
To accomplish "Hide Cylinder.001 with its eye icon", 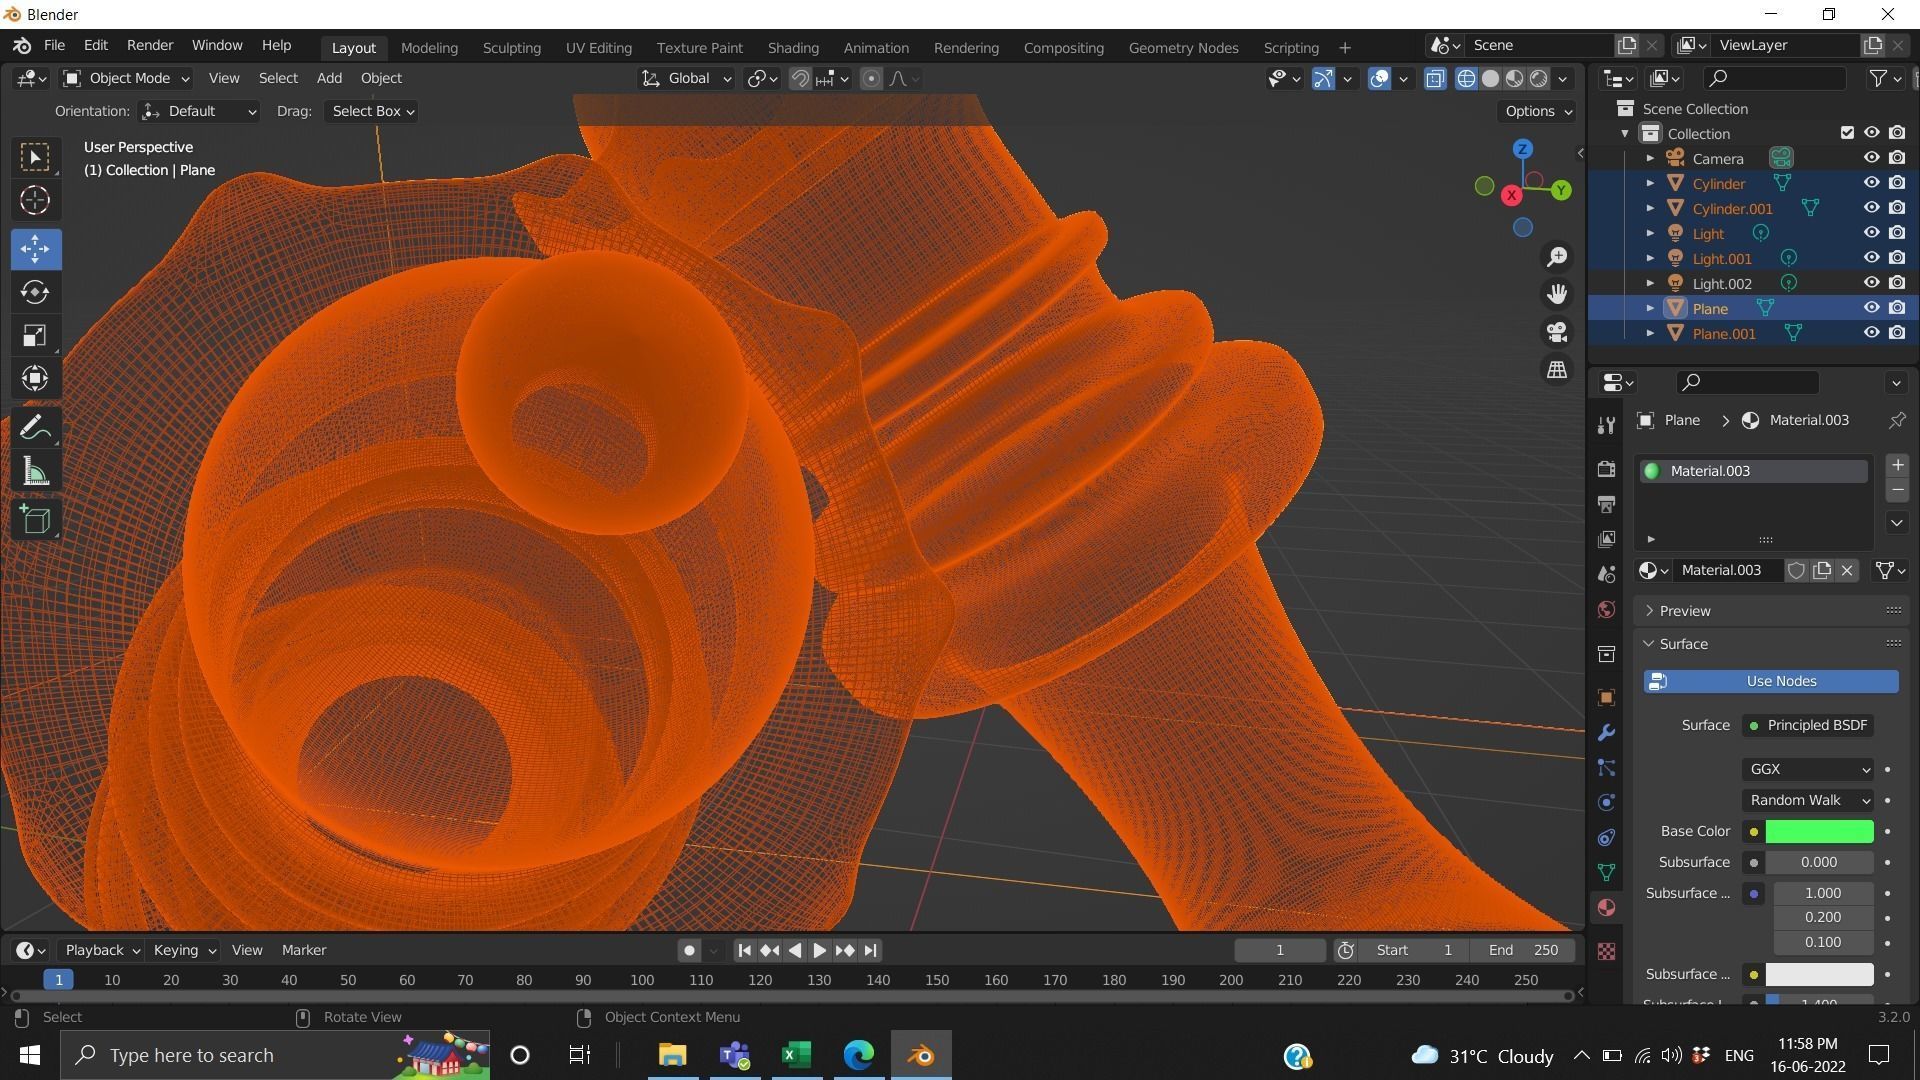I will coord(1871,208).
